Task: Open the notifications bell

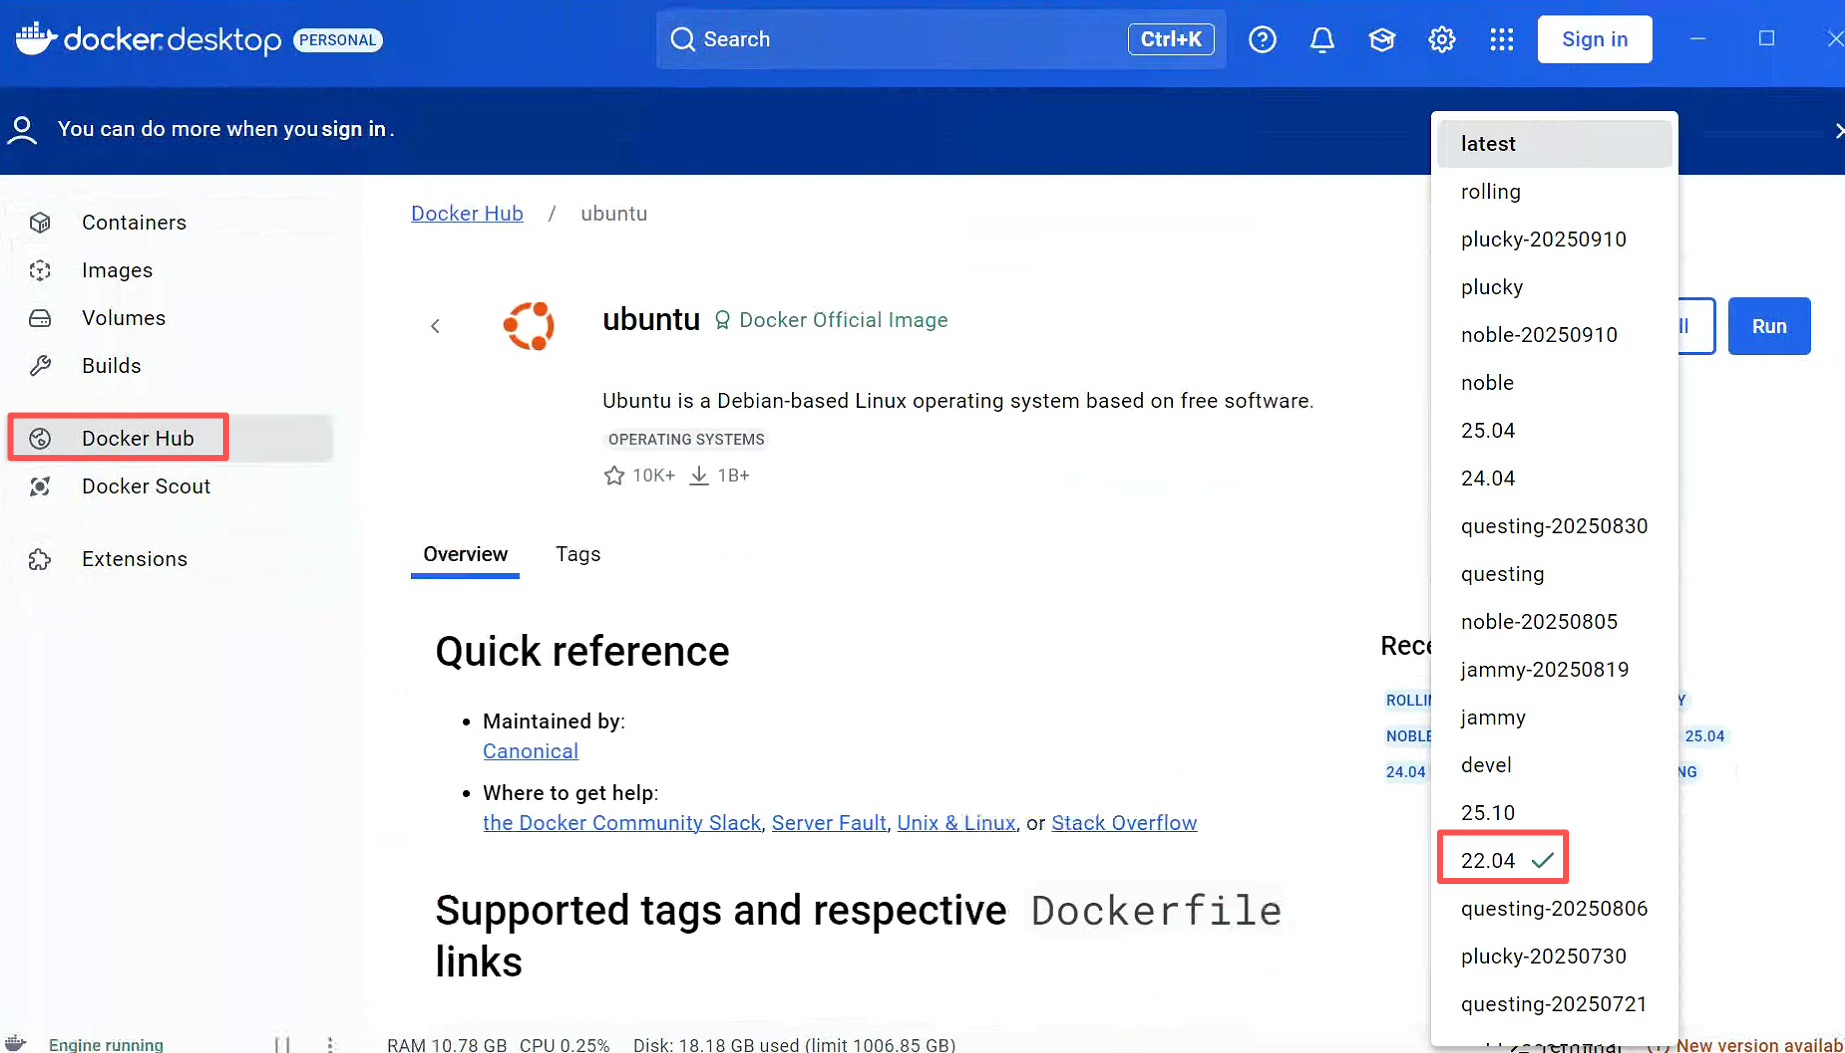Action: [1322, 39]
